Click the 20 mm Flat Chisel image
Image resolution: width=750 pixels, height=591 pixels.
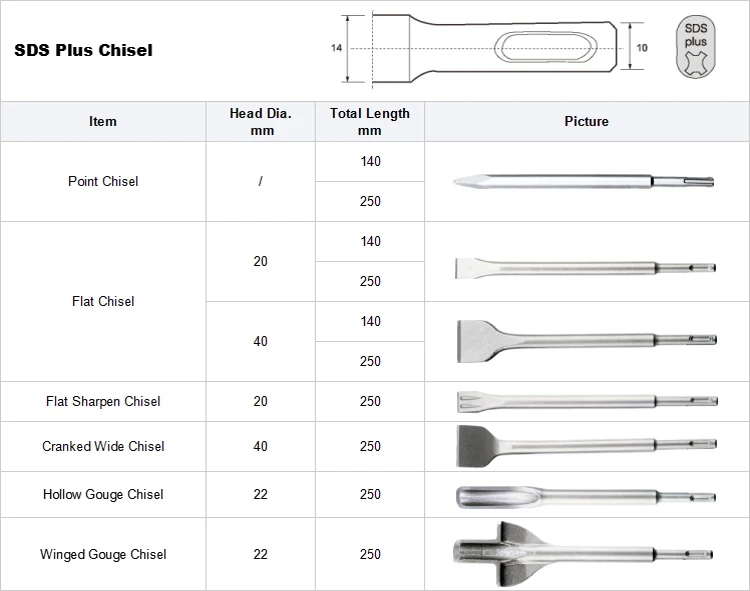584,267
